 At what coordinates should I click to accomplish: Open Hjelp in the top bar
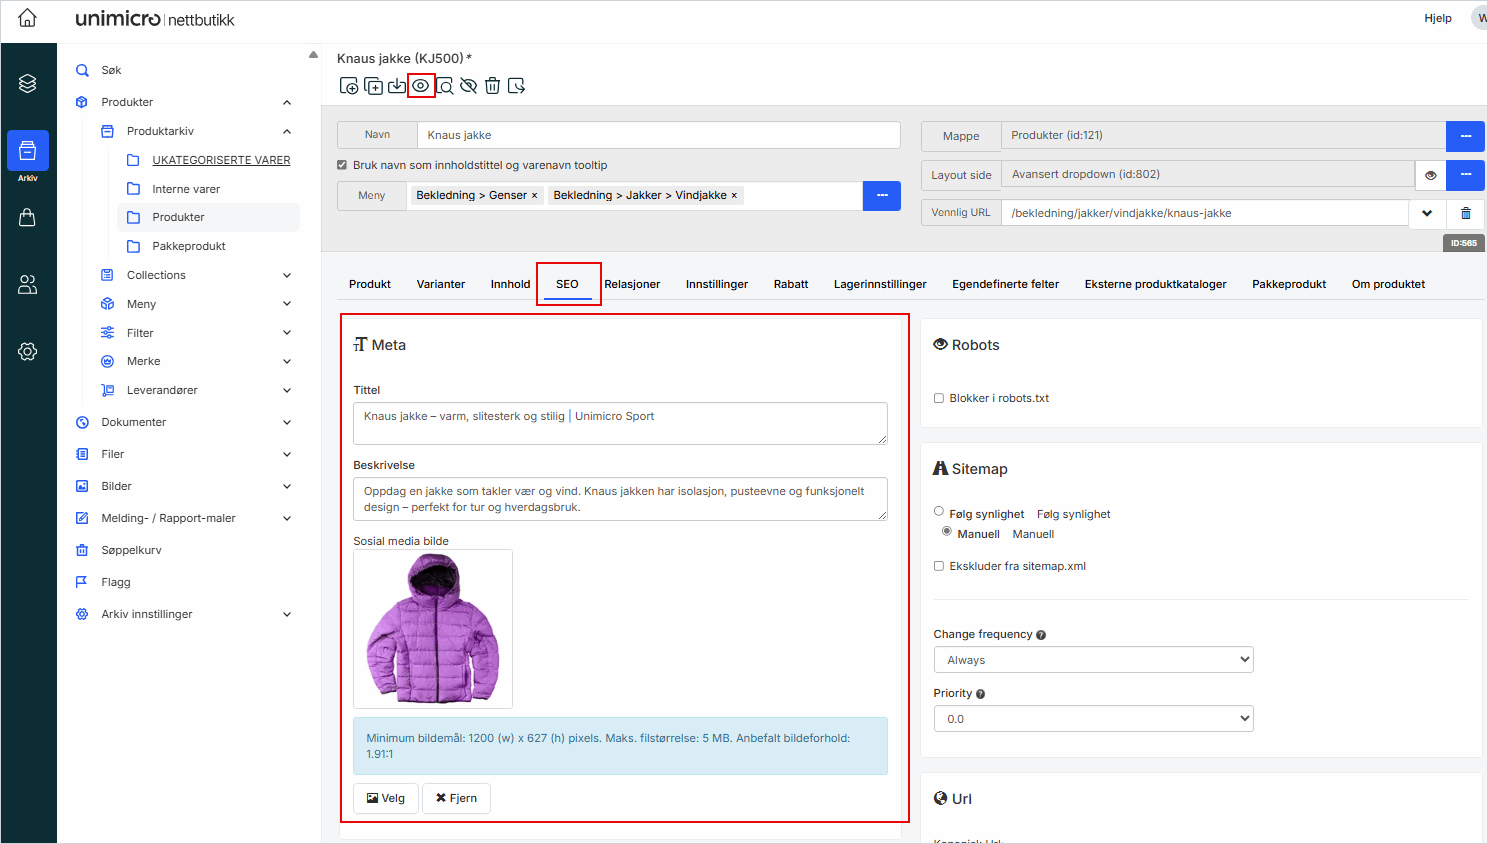tap(1437, 17)
